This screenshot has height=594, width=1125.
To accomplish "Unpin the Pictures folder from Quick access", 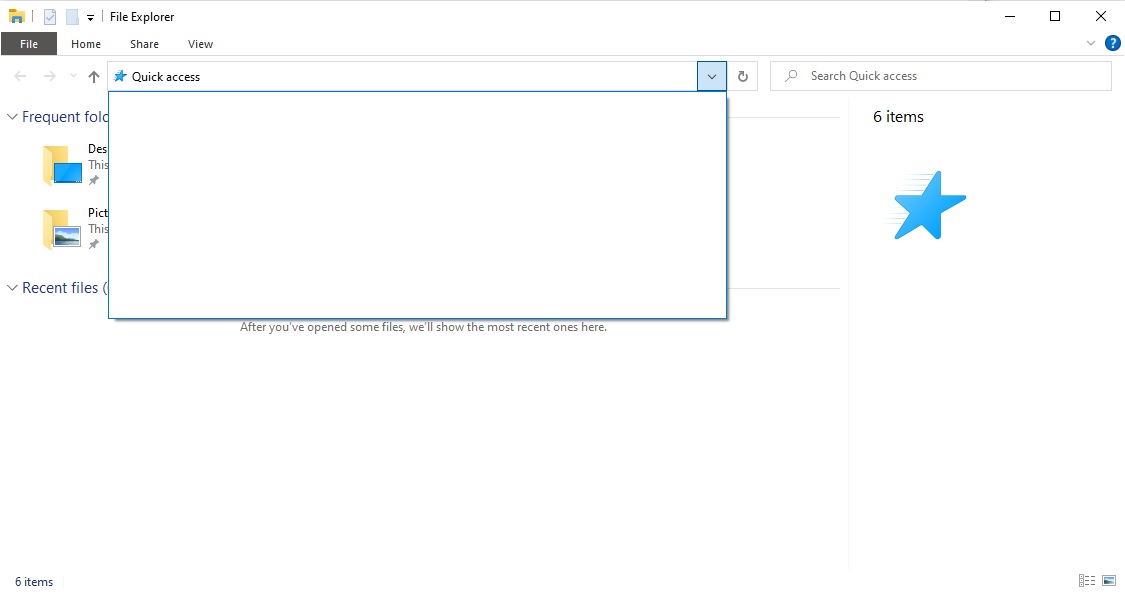I will point(92,244).
